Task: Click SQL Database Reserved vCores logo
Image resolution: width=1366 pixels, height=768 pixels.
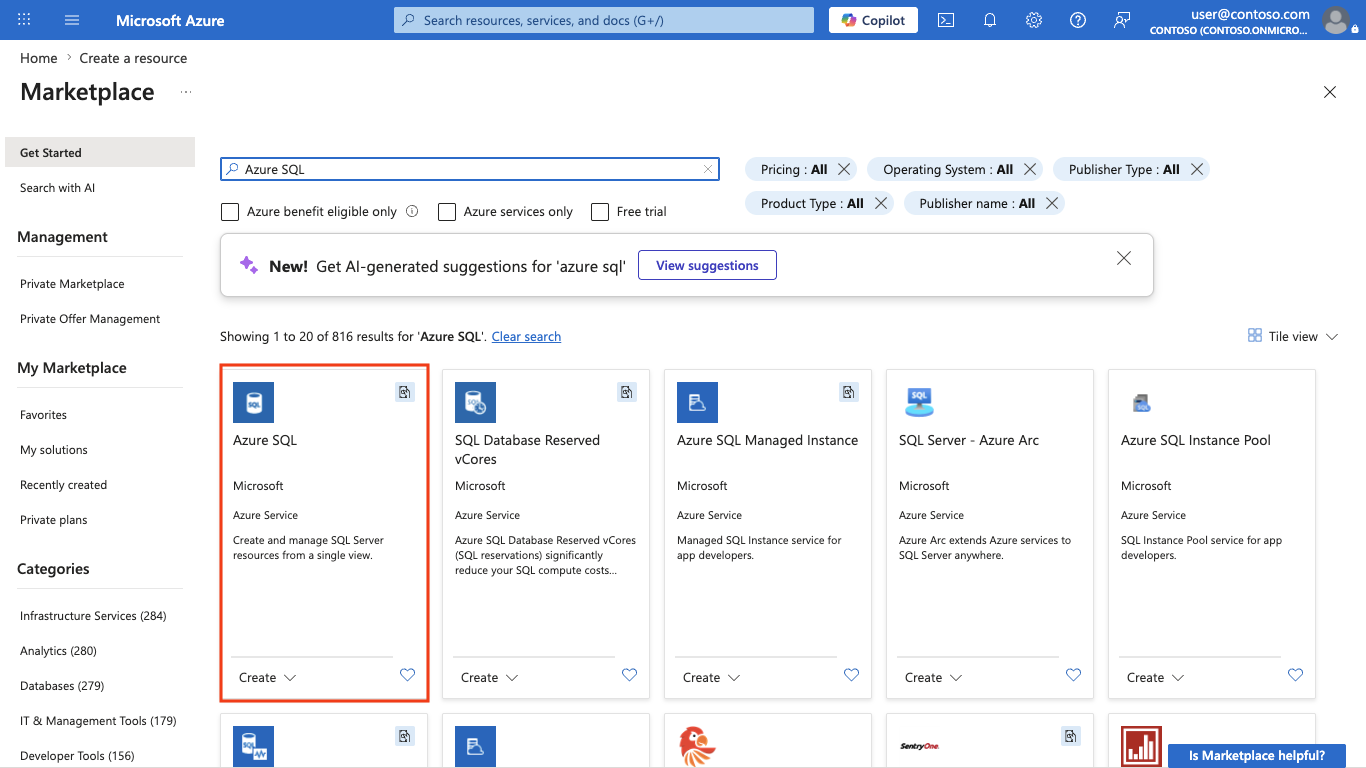Action: tap(475, 402)
